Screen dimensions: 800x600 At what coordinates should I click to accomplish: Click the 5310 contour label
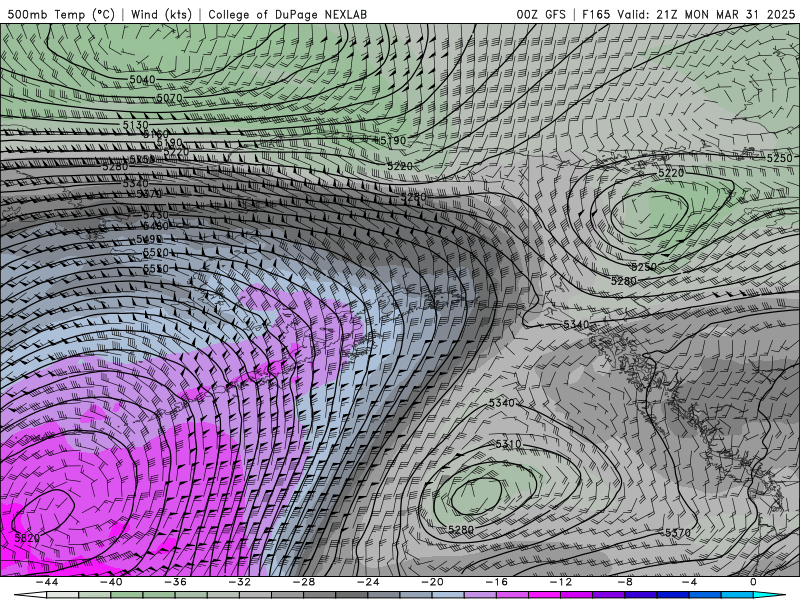508,444
